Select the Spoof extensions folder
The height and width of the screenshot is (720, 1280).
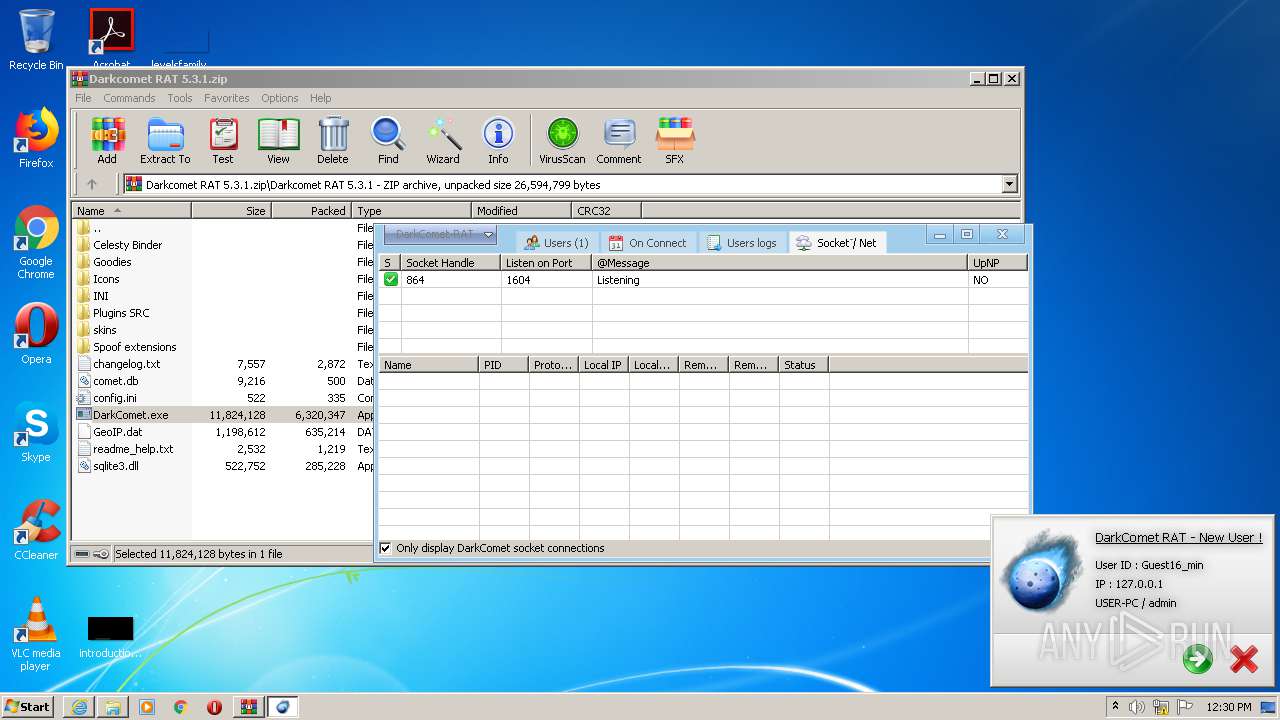point(134,347)
